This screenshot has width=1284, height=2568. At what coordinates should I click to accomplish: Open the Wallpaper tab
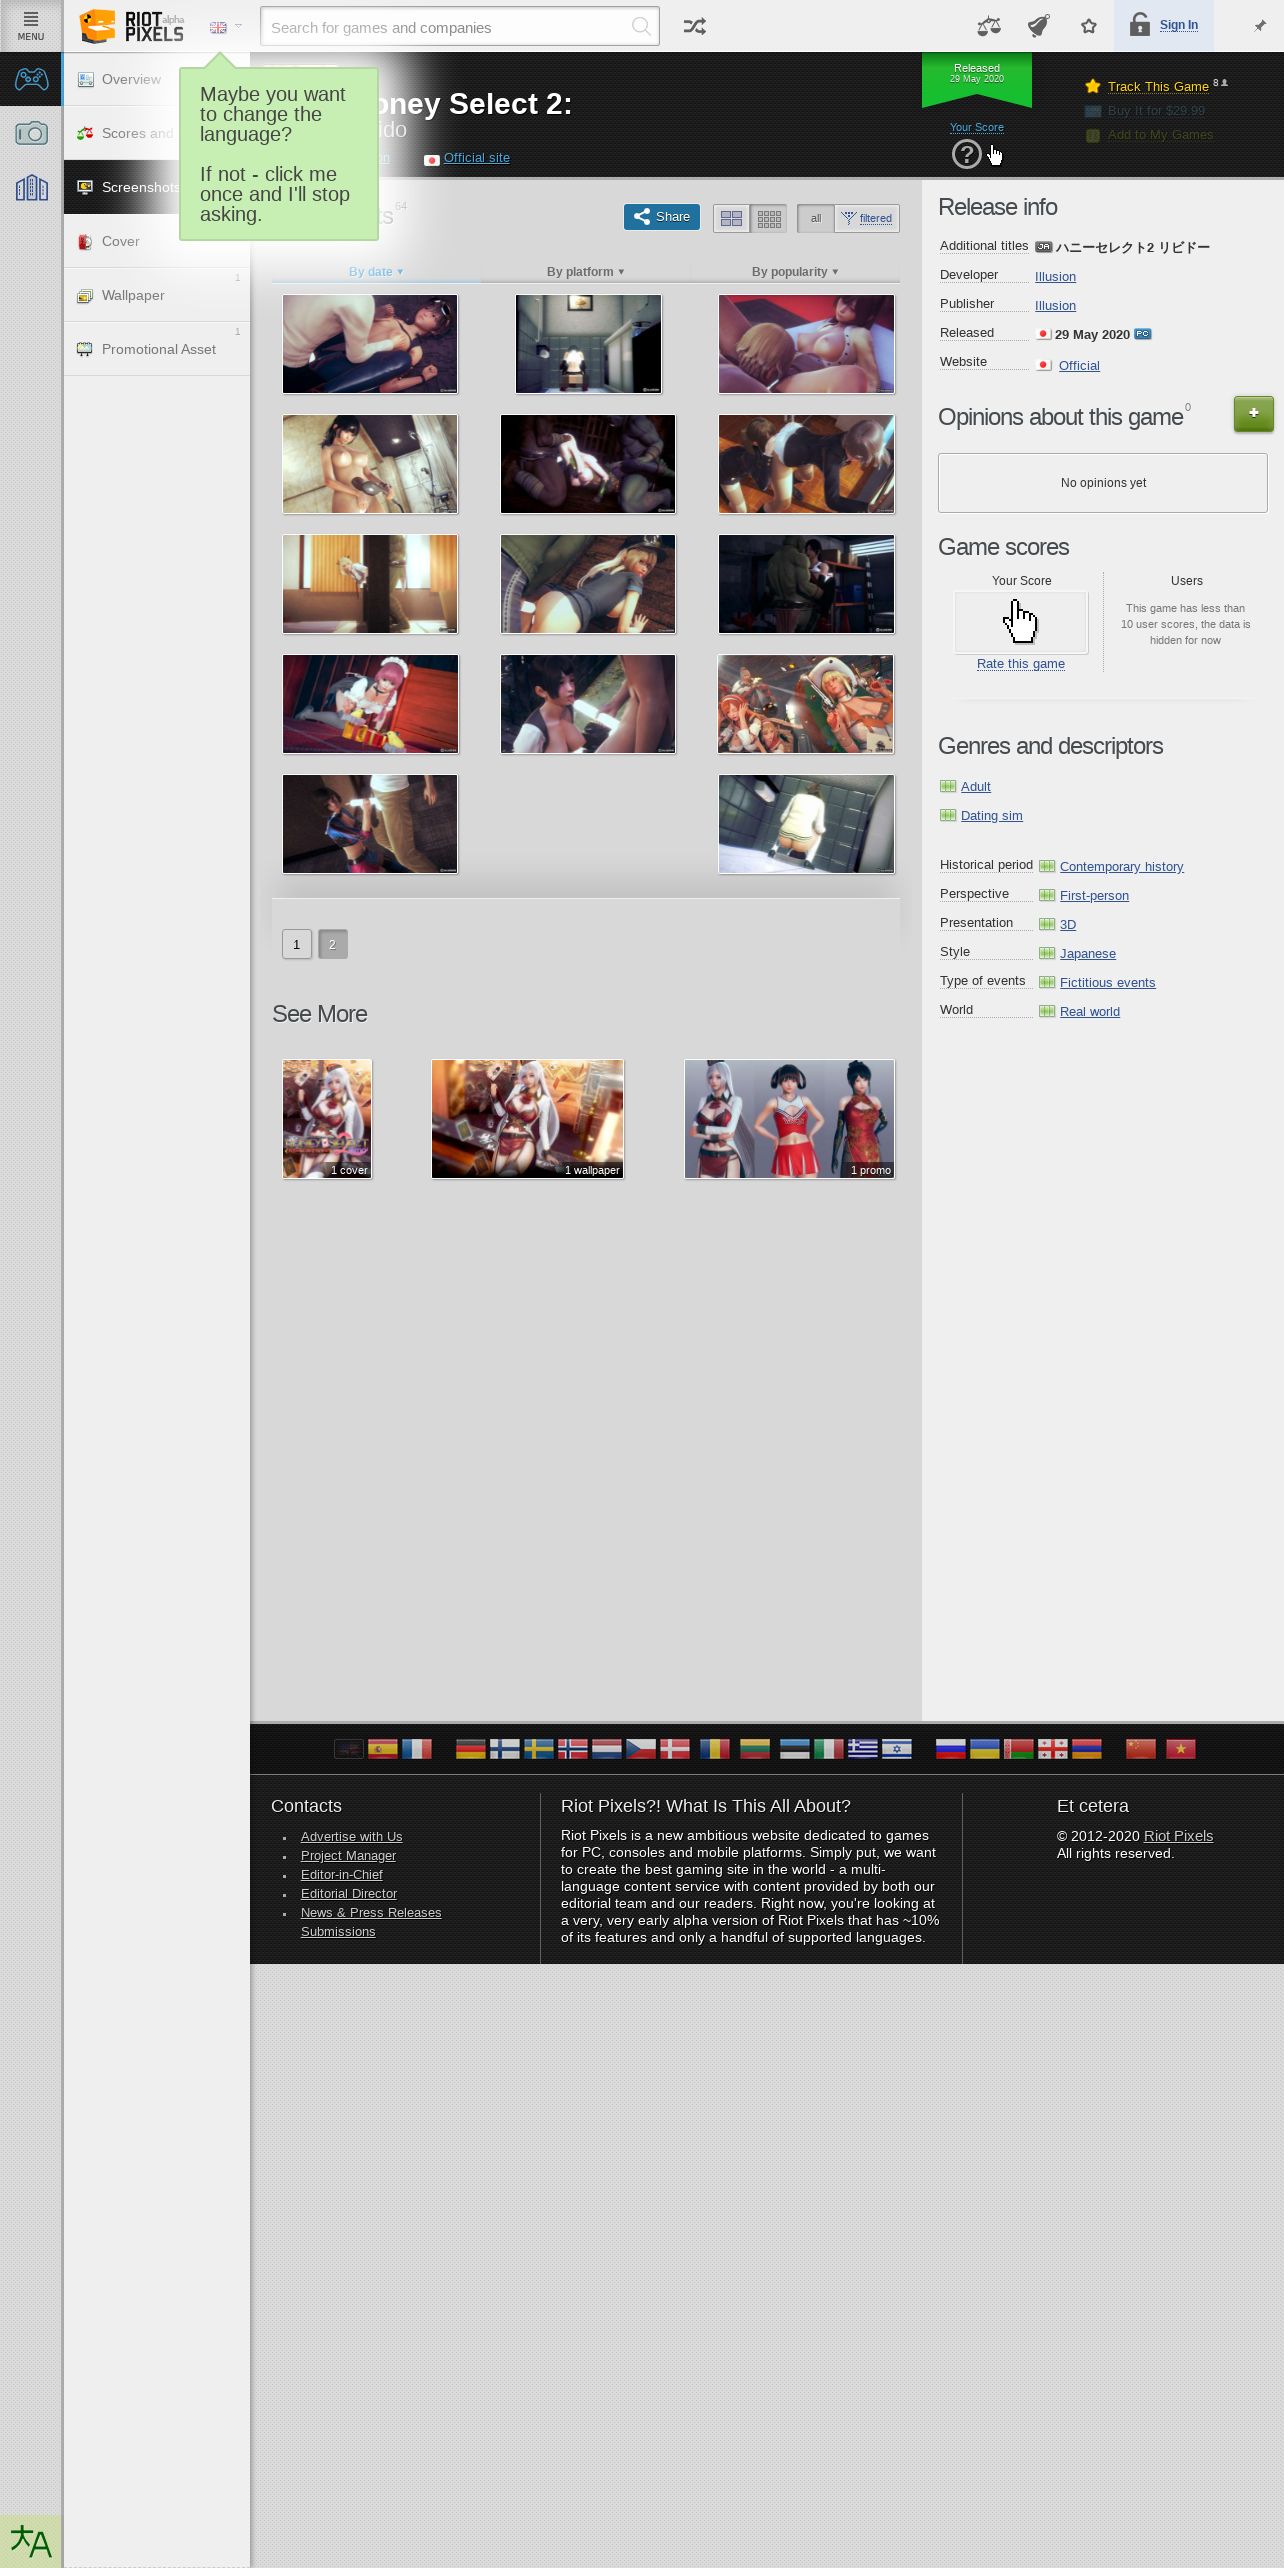[157, 295]
